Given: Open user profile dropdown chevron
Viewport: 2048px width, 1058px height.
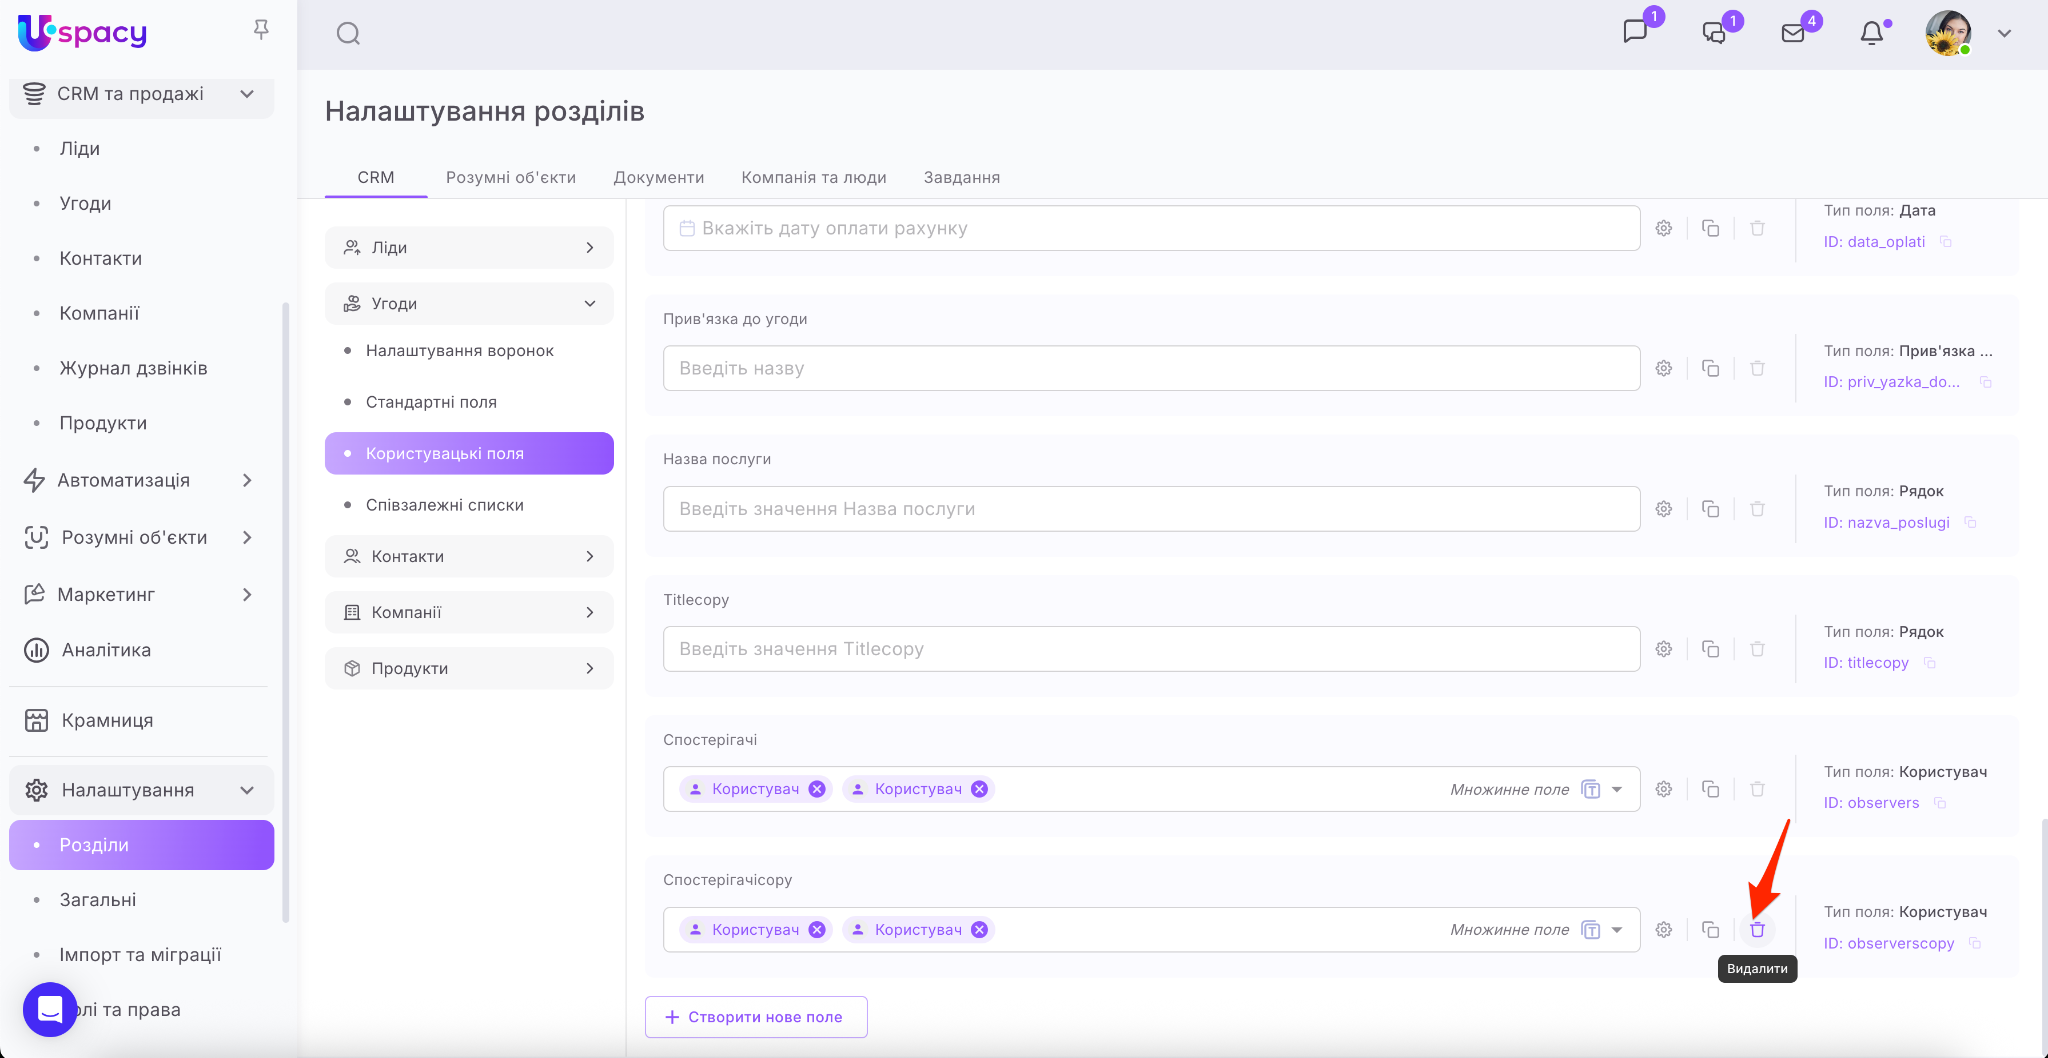Looking at the screenshot, I should pyautogui.click(x=2004, y=34).
